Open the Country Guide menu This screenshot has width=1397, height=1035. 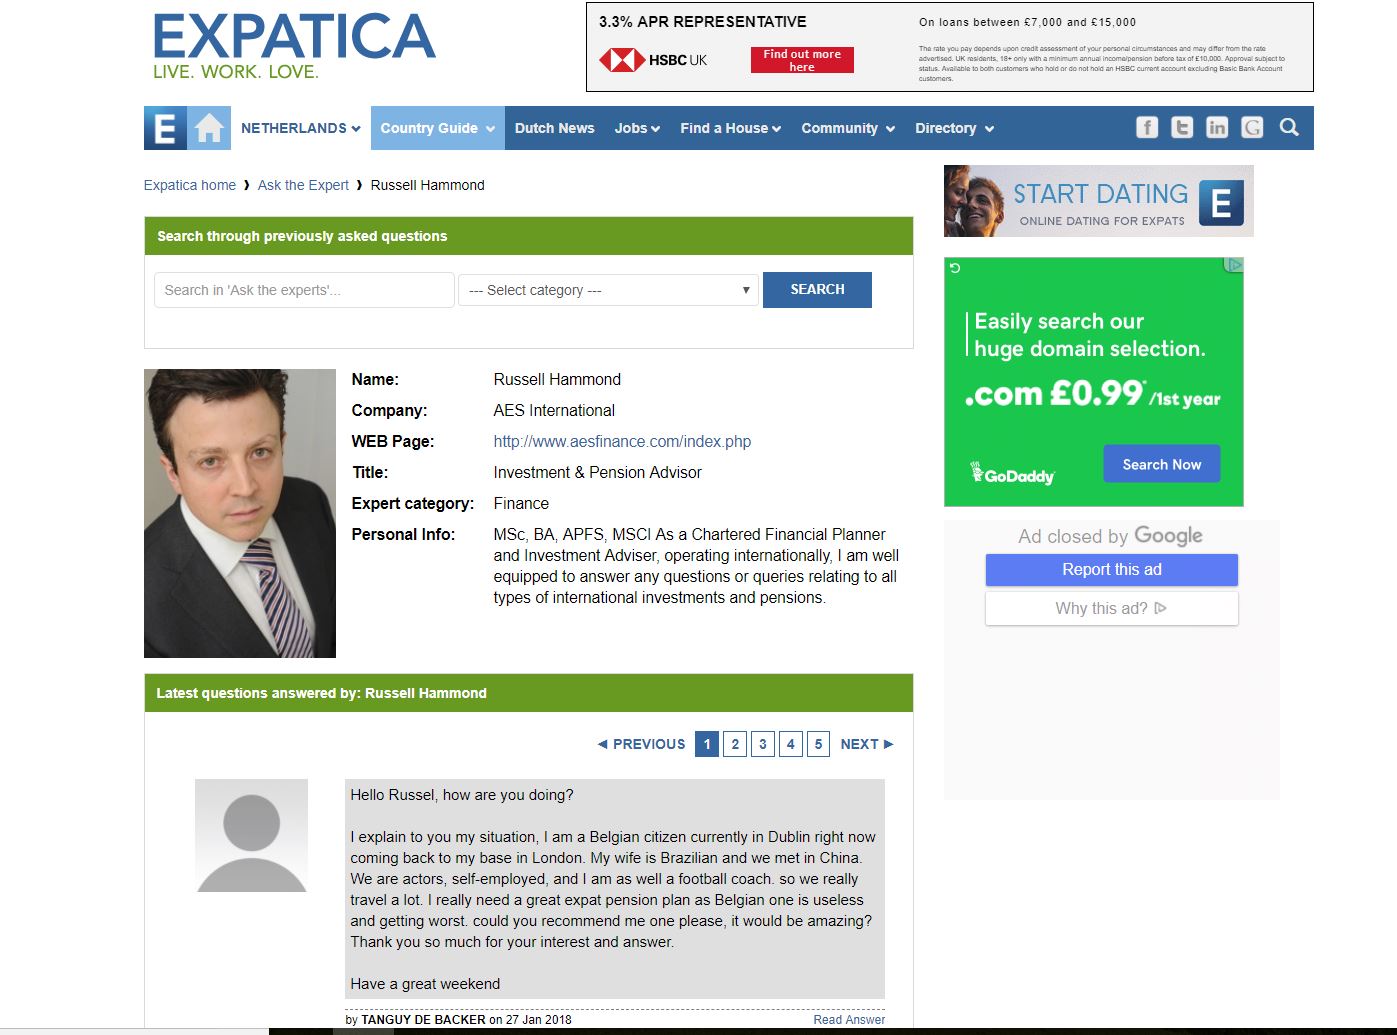(438, 128)
